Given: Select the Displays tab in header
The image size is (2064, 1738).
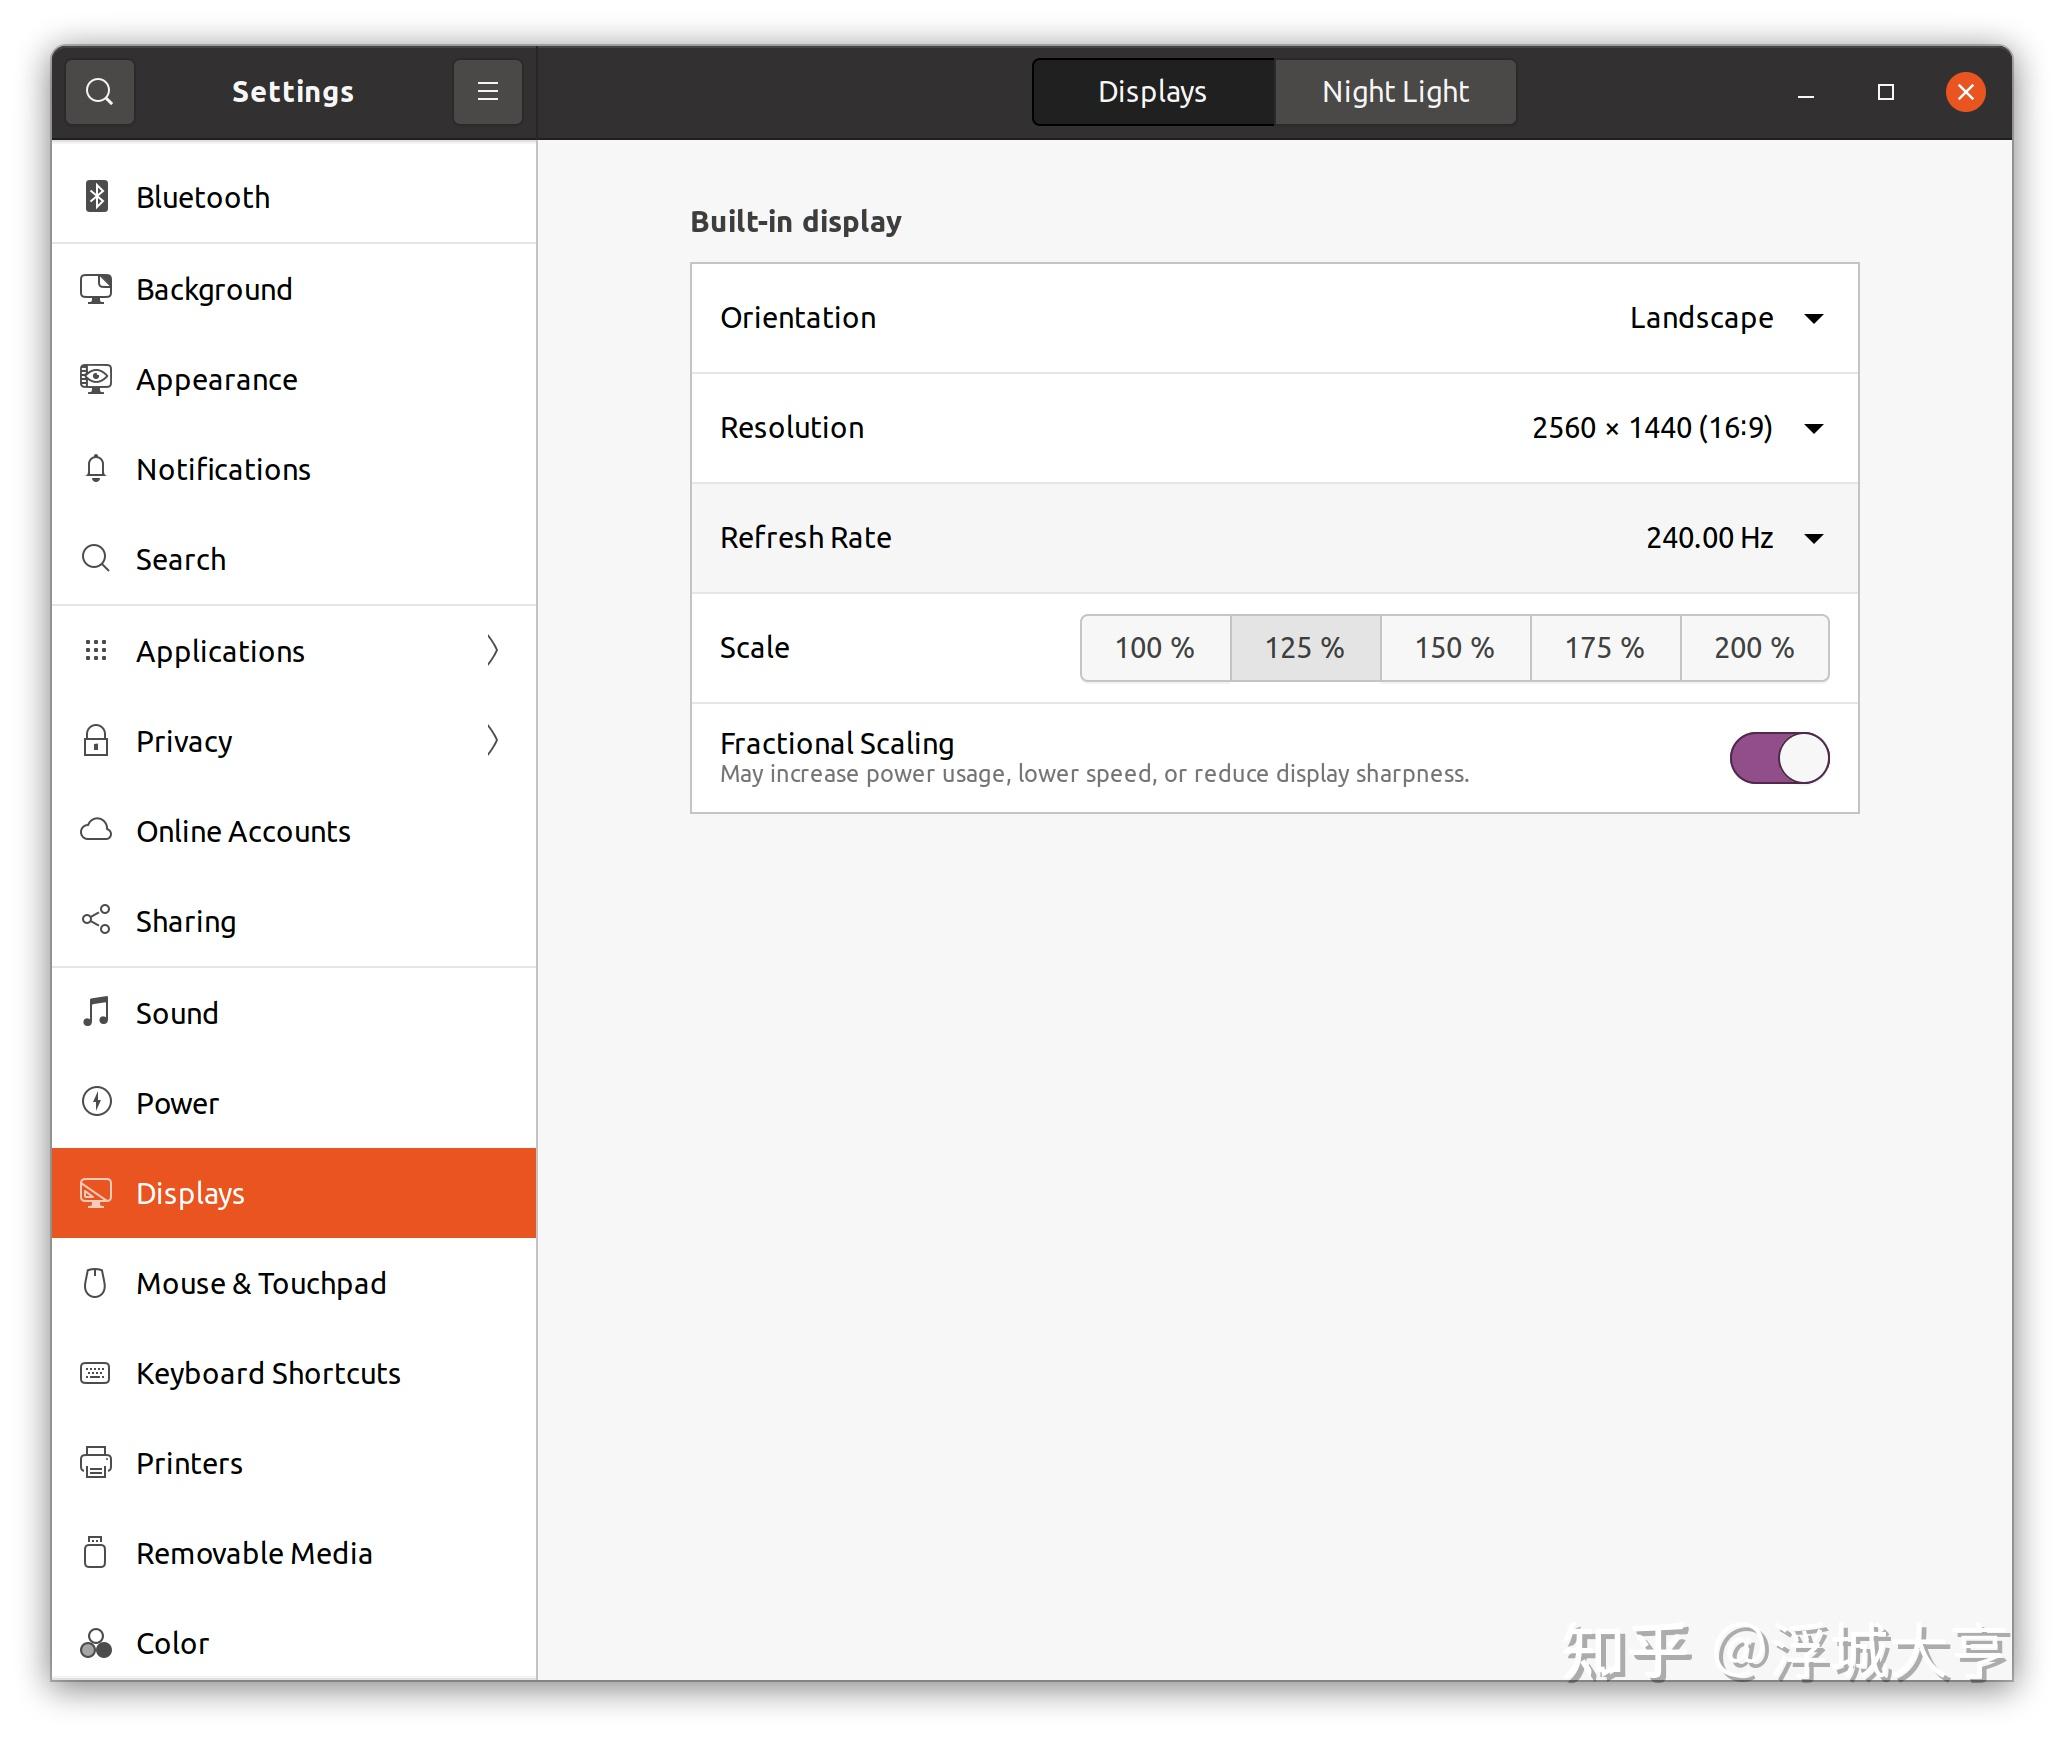Looking at the screenshot, I should [1152, 92].
